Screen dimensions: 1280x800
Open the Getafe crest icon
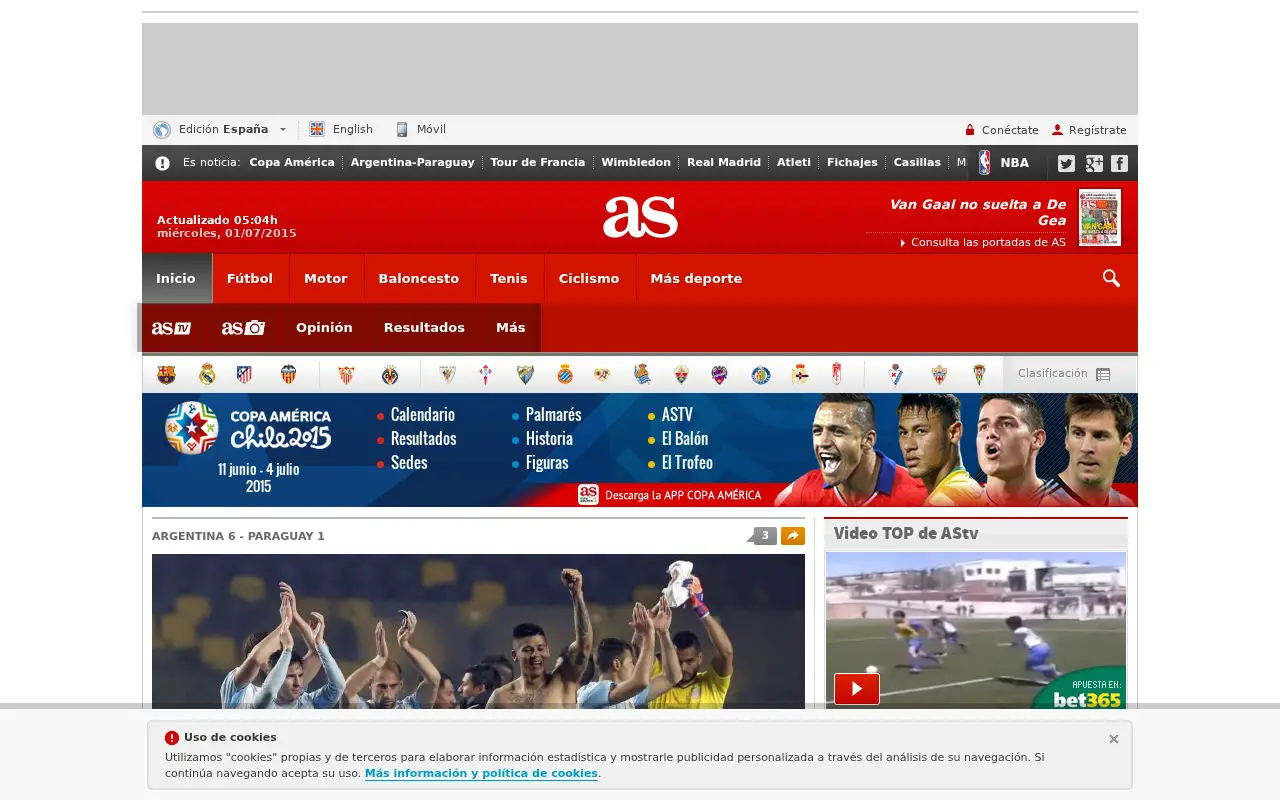tap(761, 375)
